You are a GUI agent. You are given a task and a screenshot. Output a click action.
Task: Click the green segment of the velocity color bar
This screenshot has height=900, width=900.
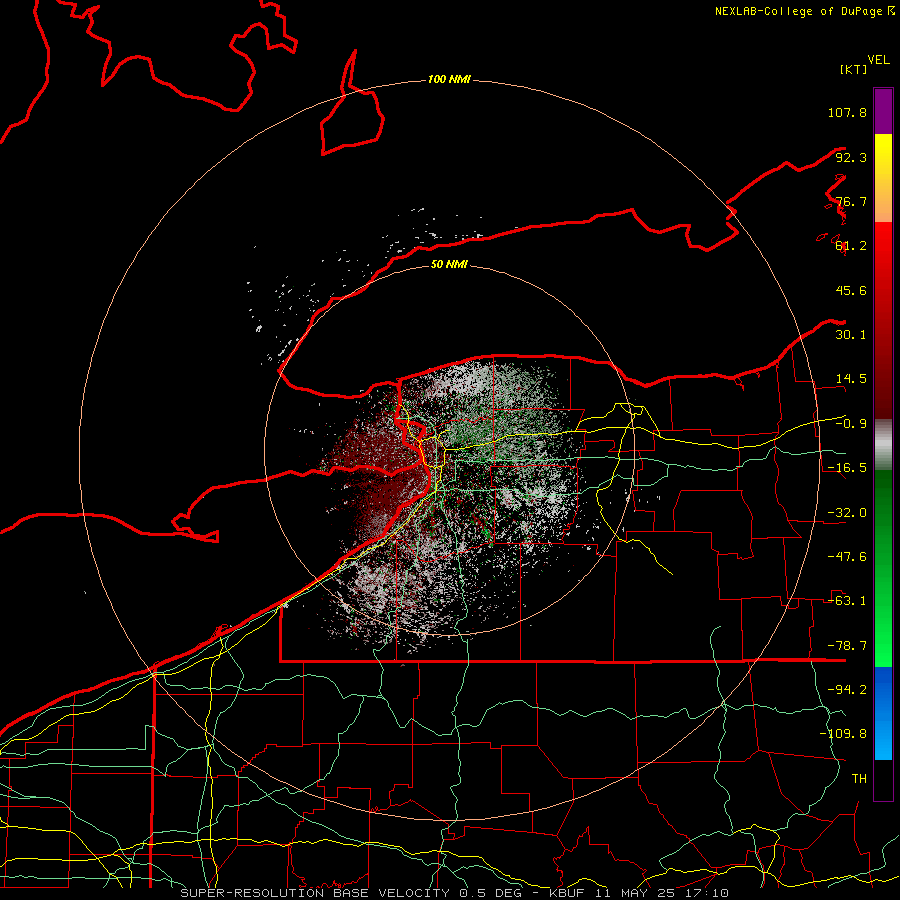883,568
